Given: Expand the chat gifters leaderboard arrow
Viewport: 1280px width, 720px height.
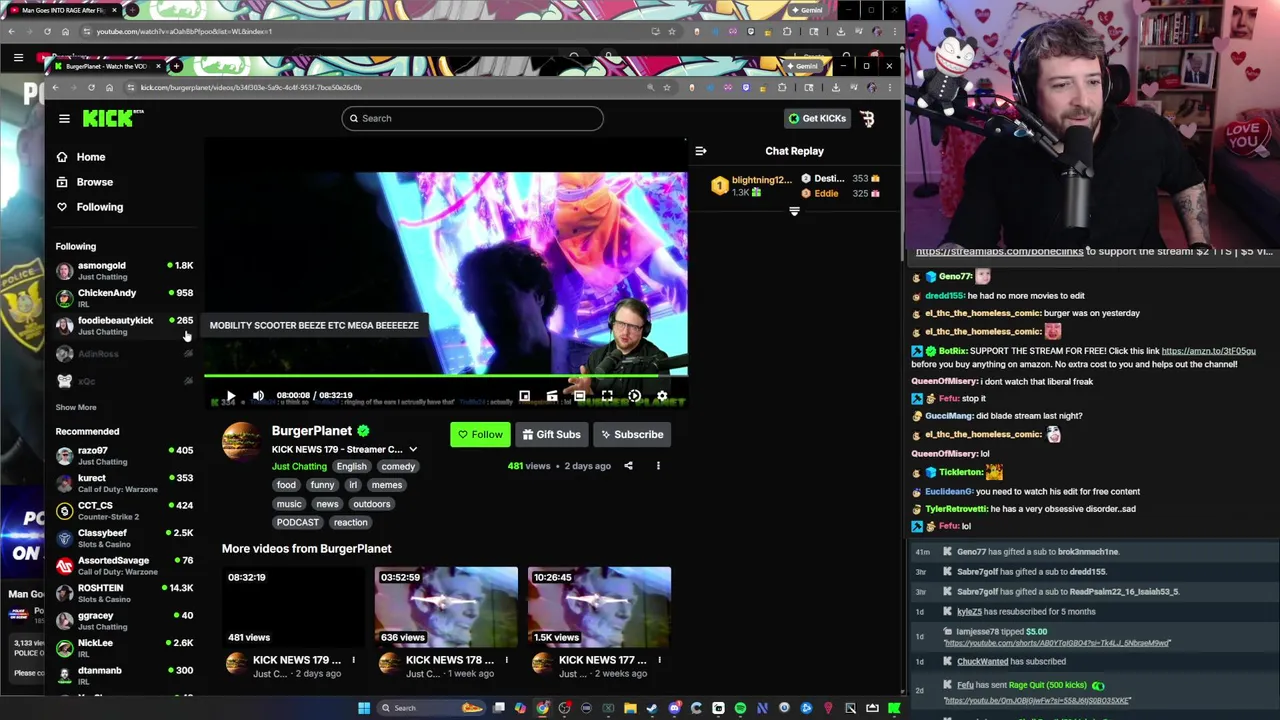Looking at the screenshot, I should click(794, 211).
